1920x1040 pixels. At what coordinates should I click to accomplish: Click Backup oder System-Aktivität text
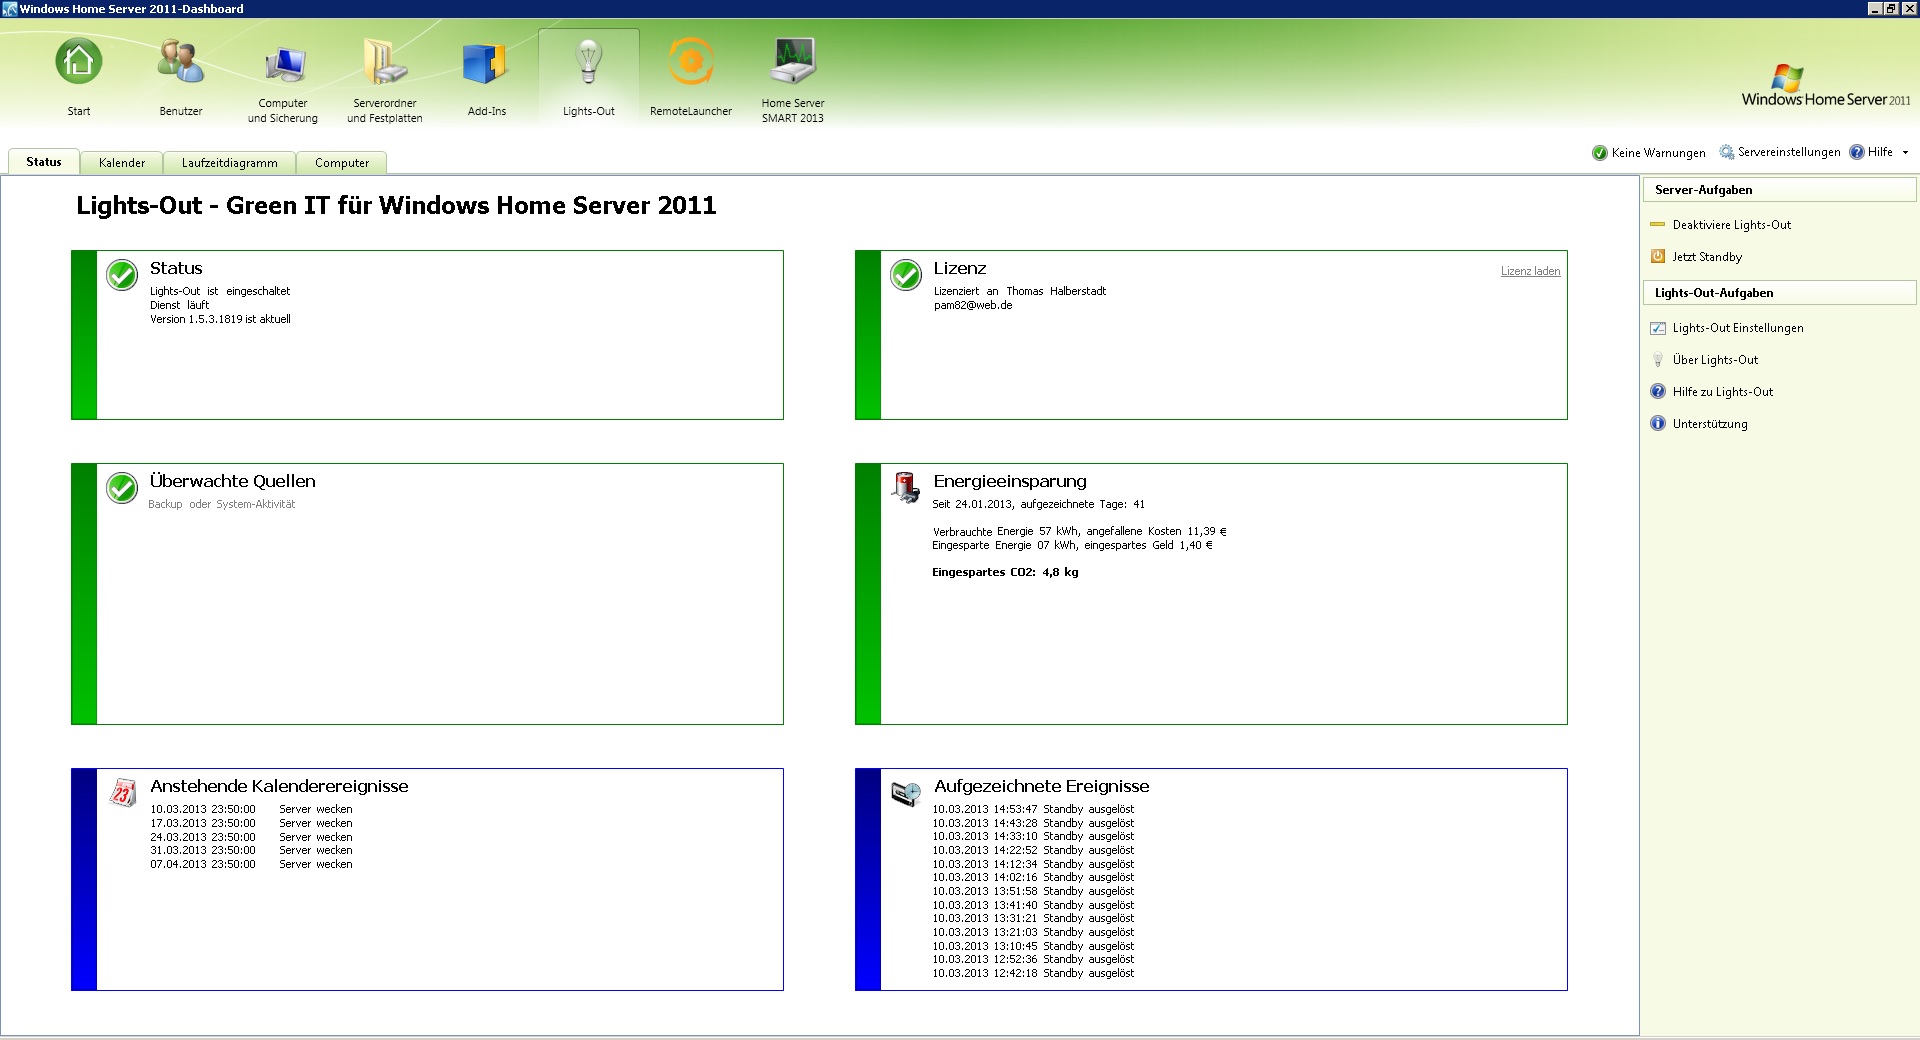[x=222, y=504]
